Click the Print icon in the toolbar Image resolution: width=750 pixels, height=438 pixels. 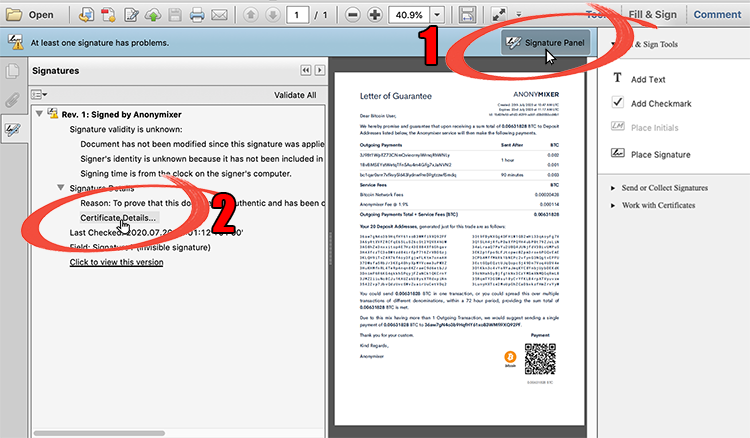coord(198,15)
